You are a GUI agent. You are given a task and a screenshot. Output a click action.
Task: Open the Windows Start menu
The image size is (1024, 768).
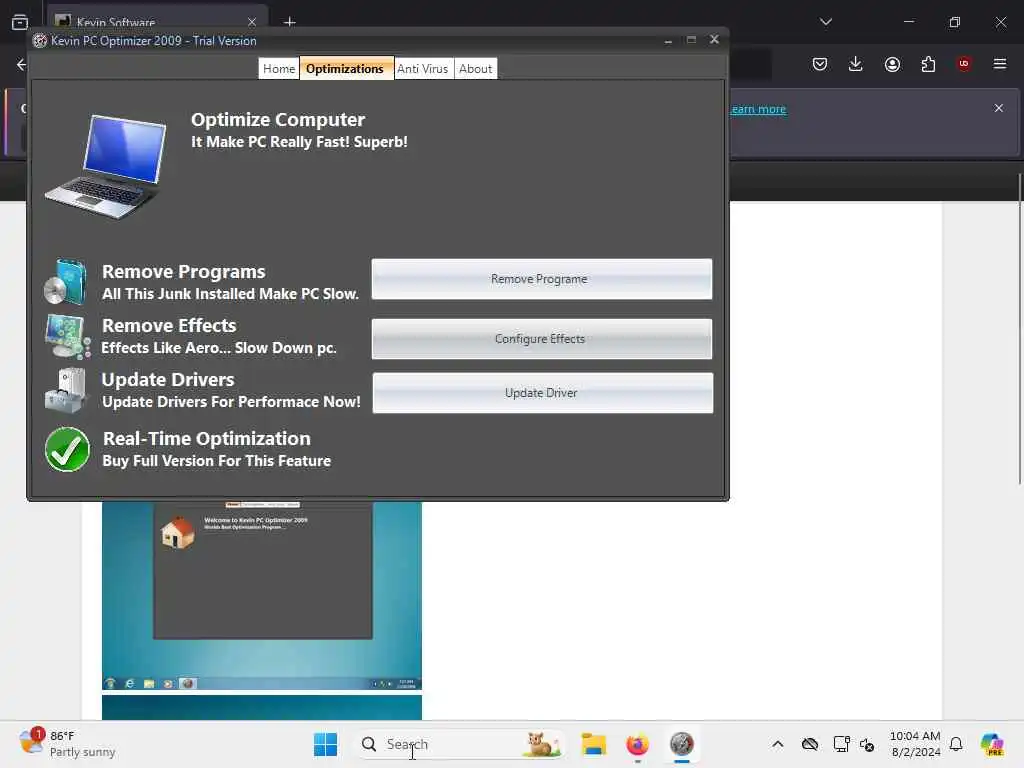click(x=325, y=744)
